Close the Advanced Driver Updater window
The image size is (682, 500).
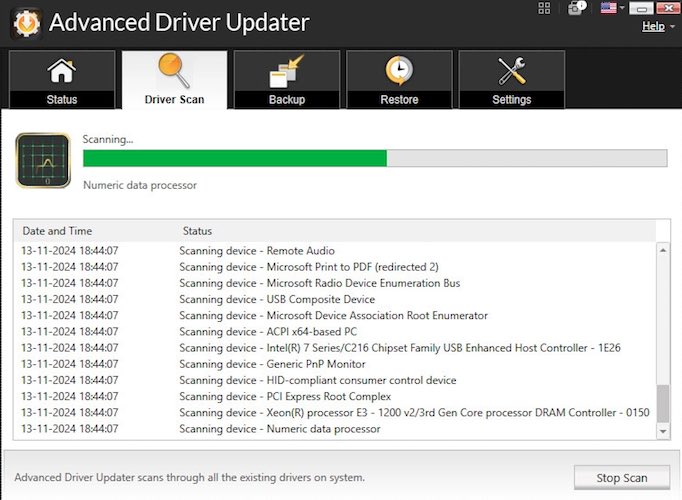[x=668, y=8]
